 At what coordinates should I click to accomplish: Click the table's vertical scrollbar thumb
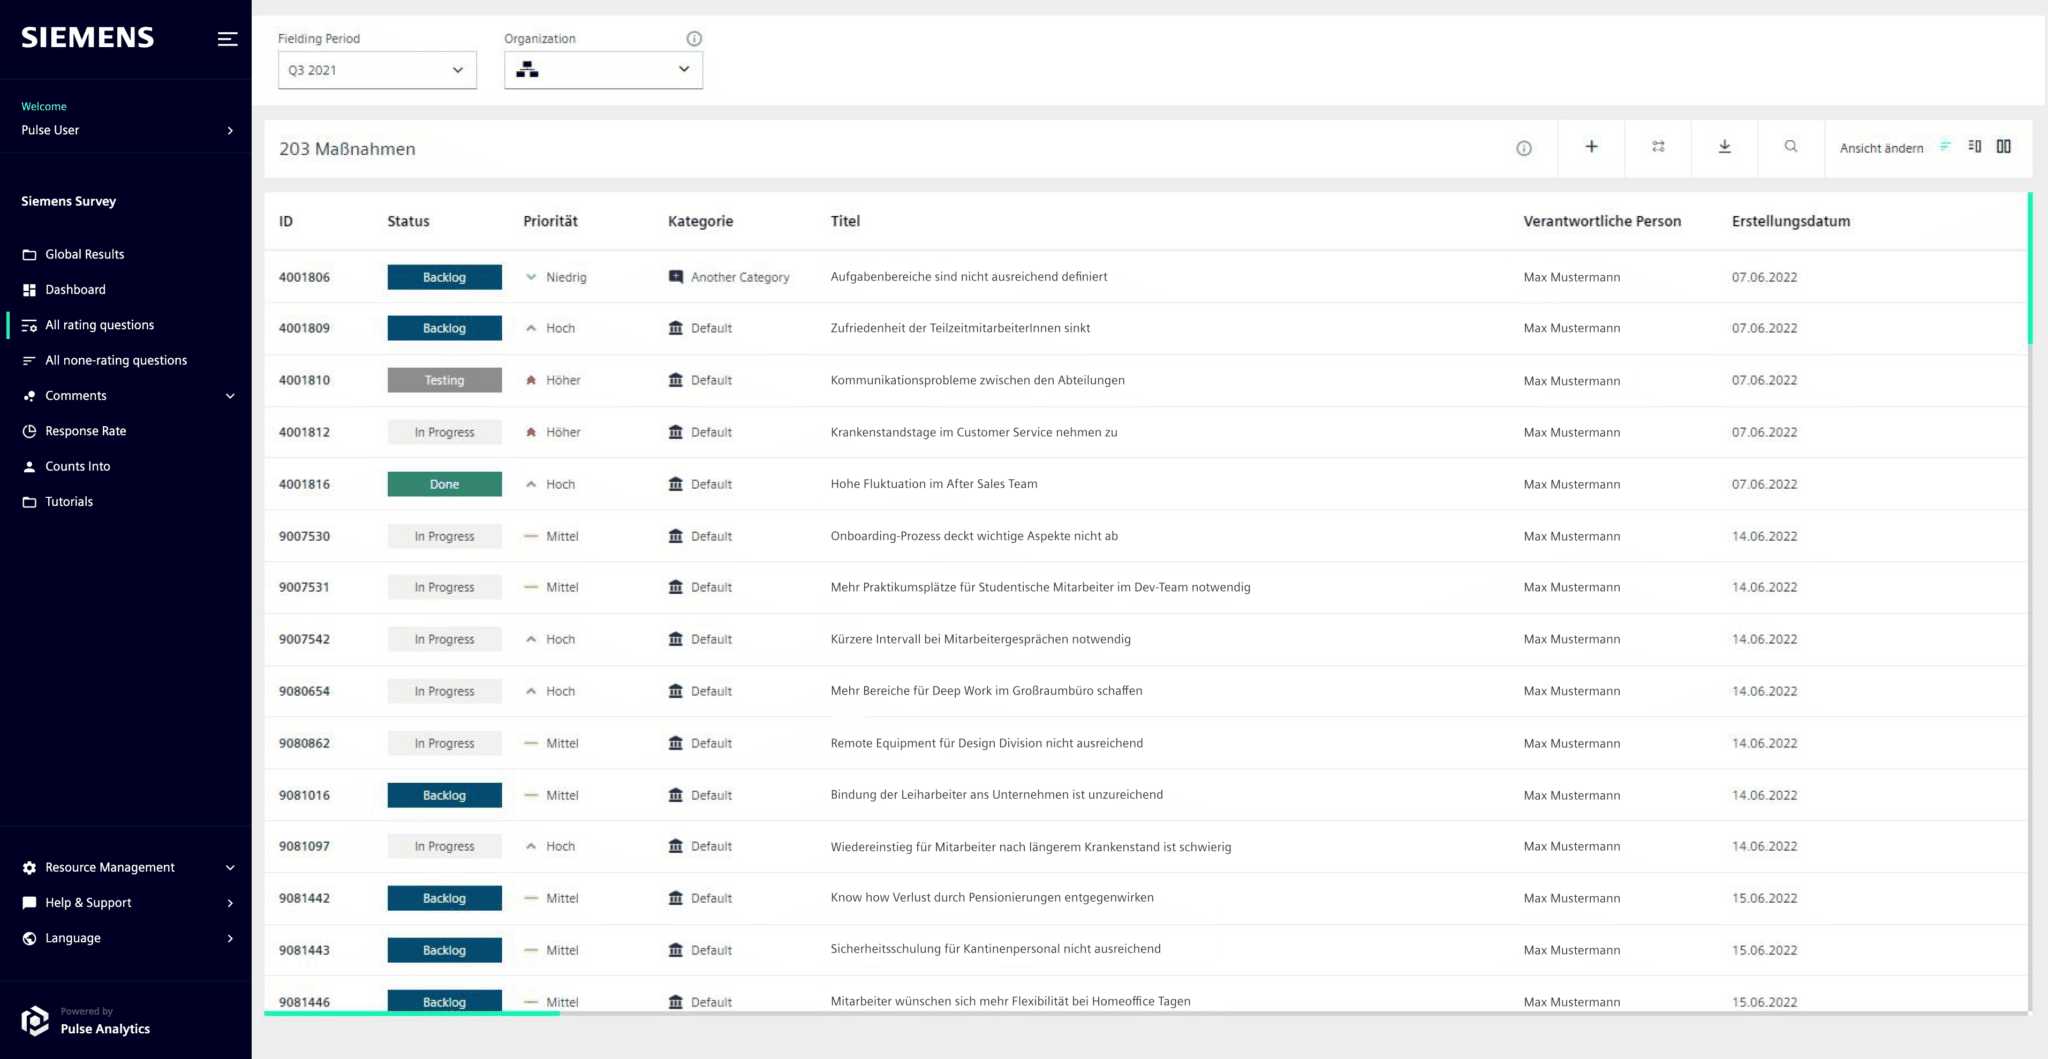click(x=2029, y=268)
